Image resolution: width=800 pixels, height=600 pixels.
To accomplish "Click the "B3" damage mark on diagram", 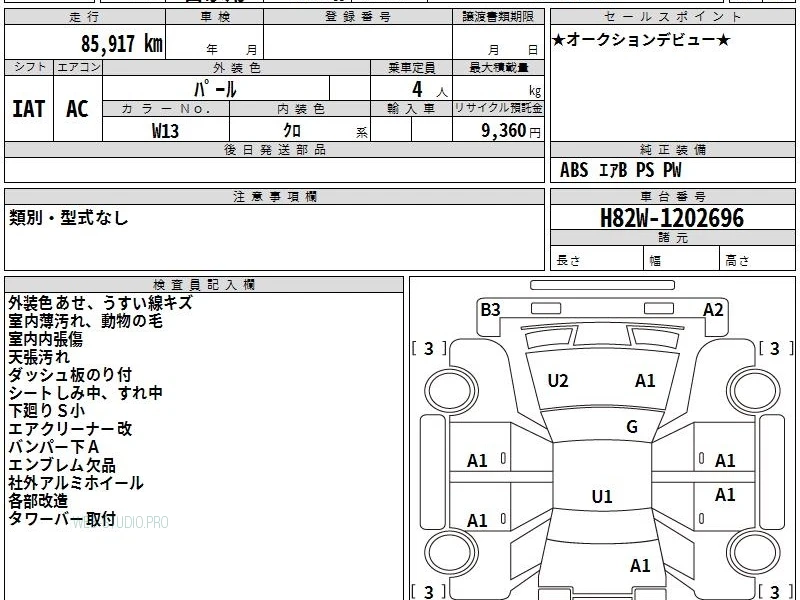I will point(490,310).
